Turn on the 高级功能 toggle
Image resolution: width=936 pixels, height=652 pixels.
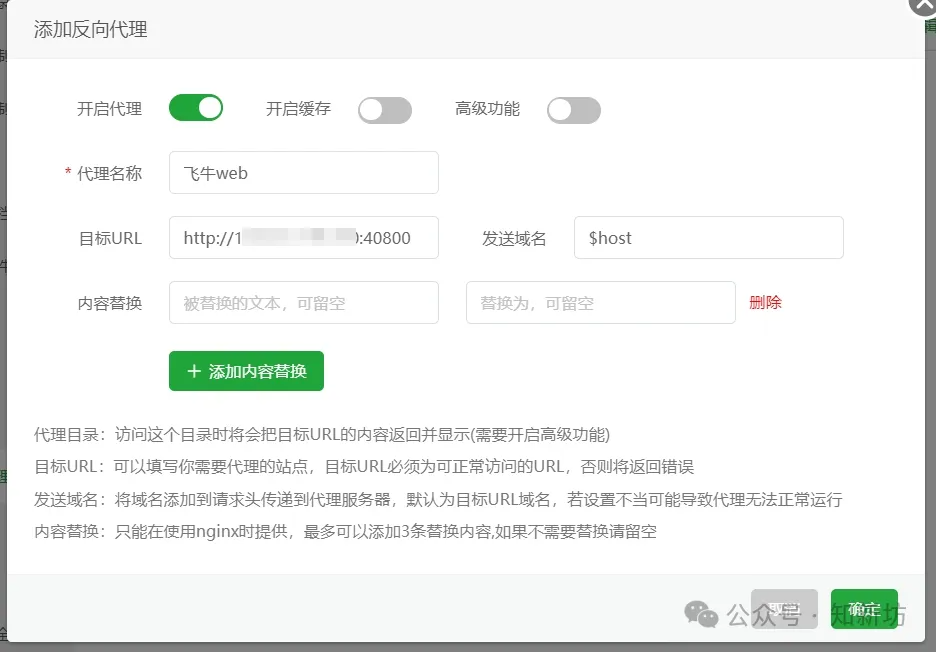click(x=574, y=110)
